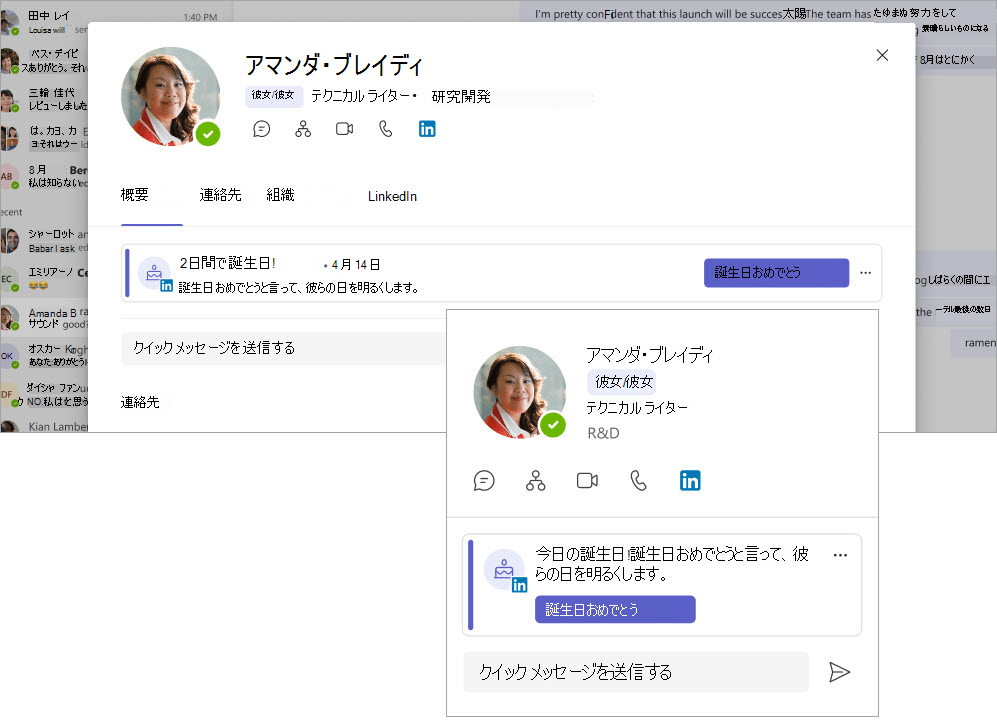This screenshot has width=997, height=721.
Task: Click the large profile photo of アマンダ
Action: pos(170,96)
